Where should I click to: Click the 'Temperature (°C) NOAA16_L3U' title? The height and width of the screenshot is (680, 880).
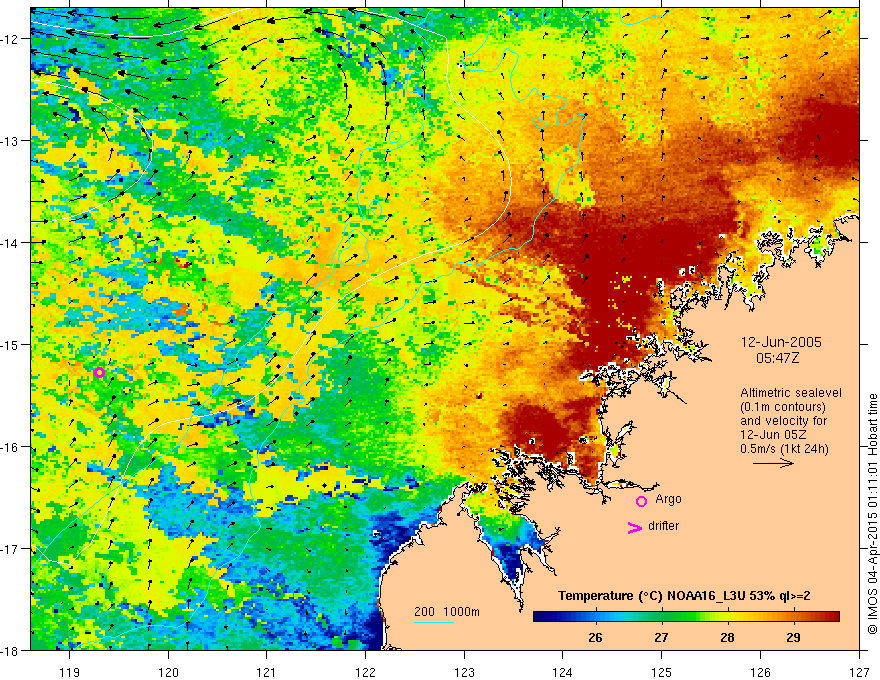(684, 596)
